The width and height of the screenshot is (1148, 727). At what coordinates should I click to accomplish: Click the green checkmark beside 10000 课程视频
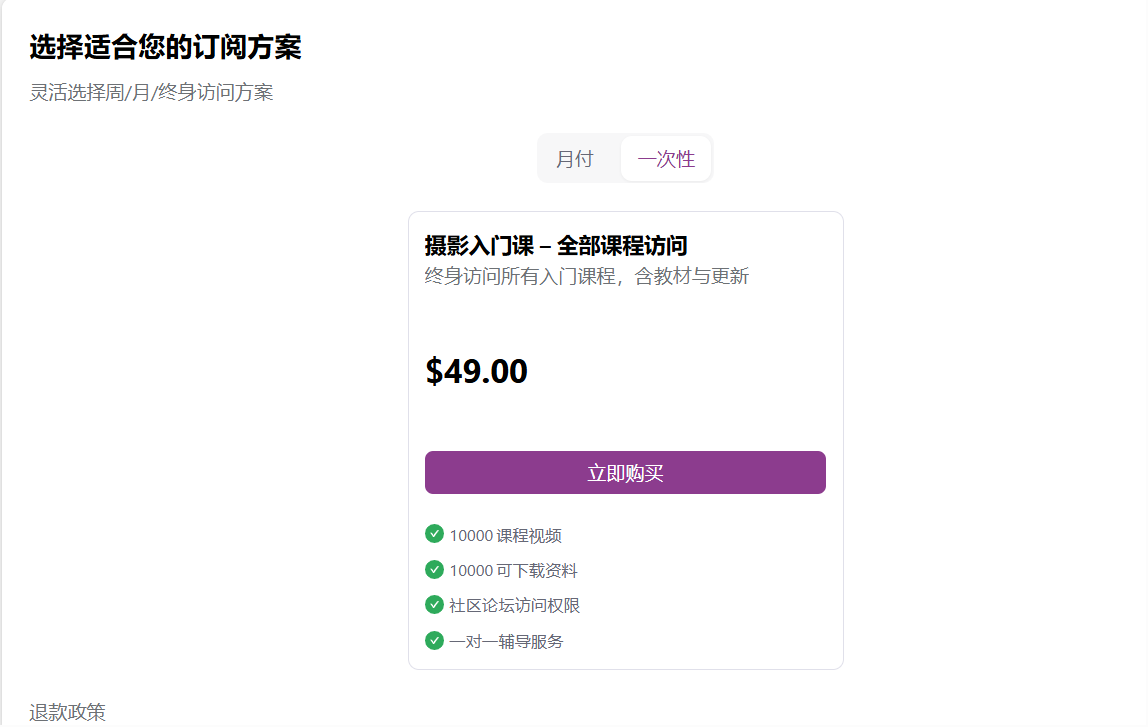point(434,534)
